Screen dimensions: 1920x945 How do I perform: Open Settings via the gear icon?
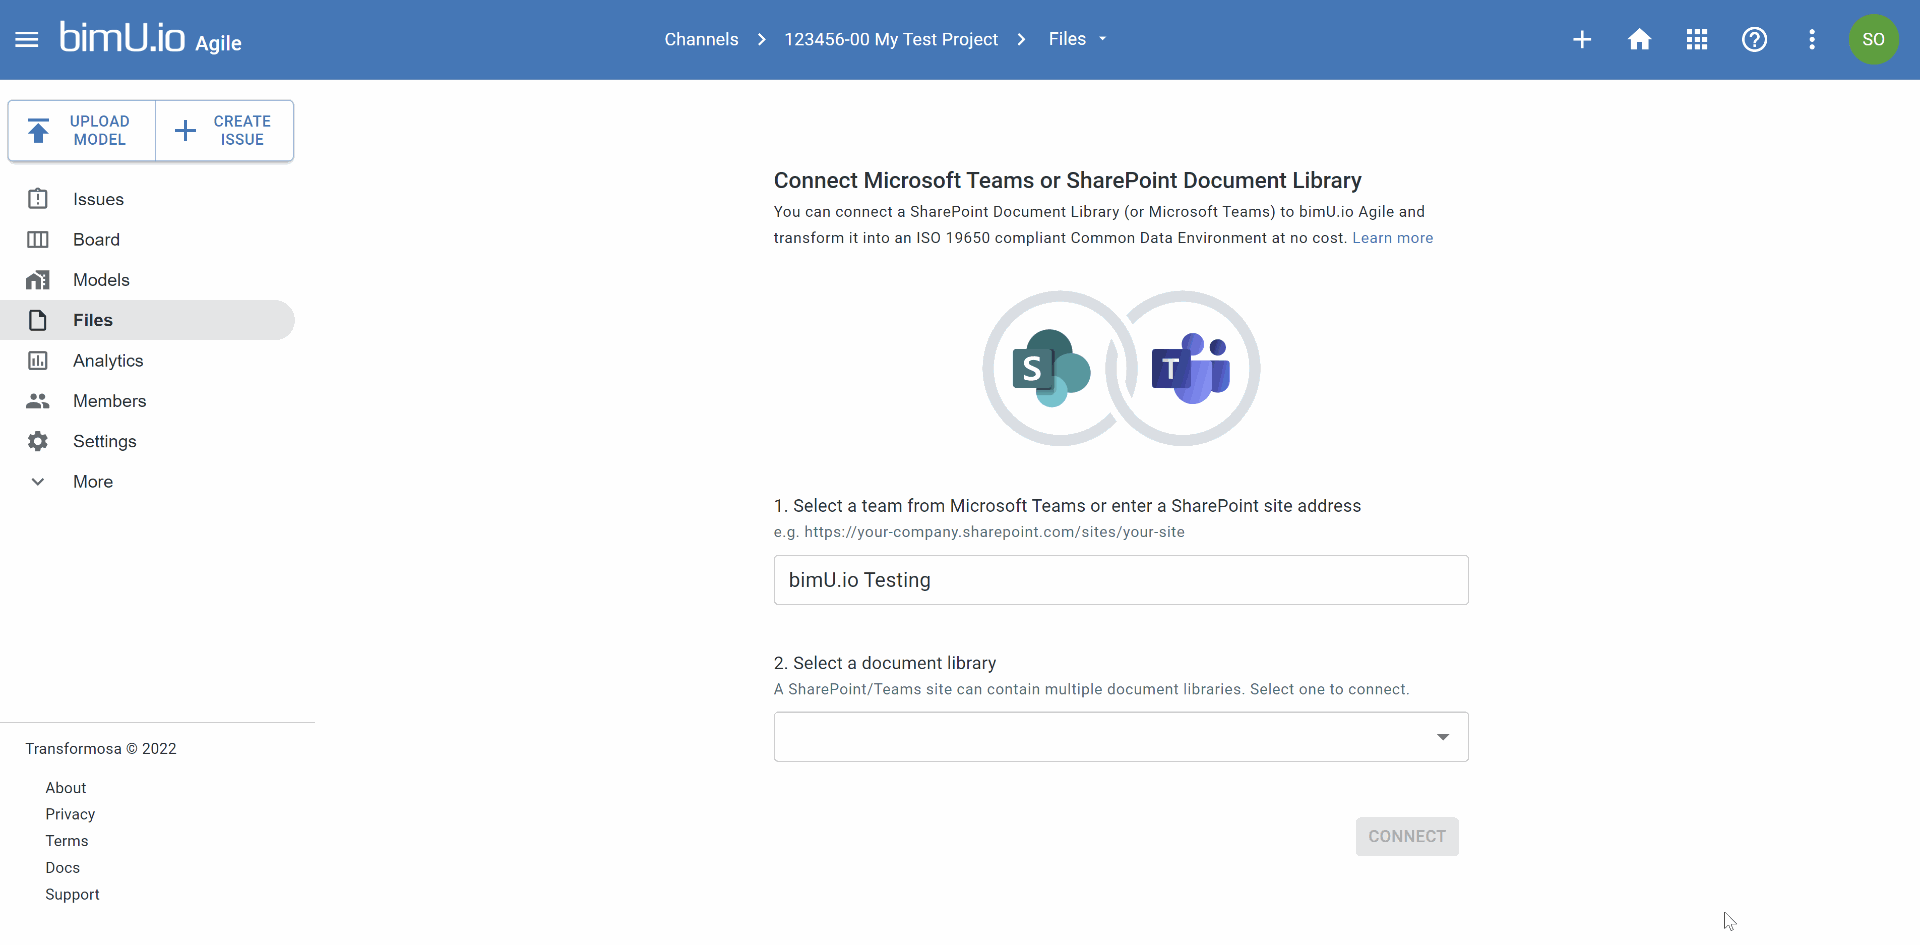click(37, 441)
